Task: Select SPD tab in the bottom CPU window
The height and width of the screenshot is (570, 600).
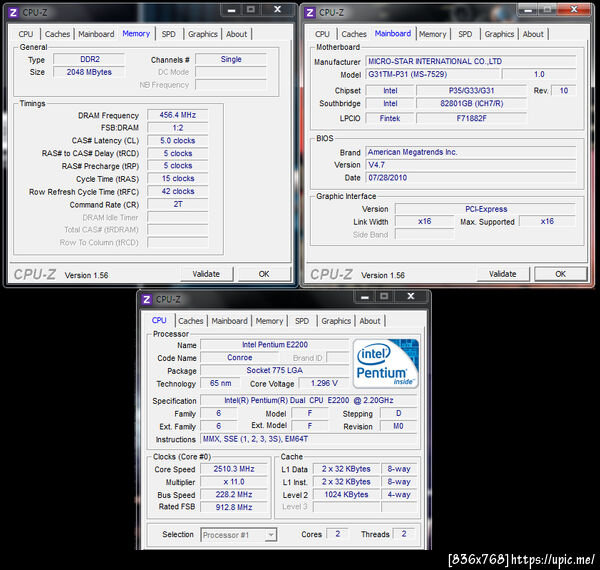Action: 302,321
